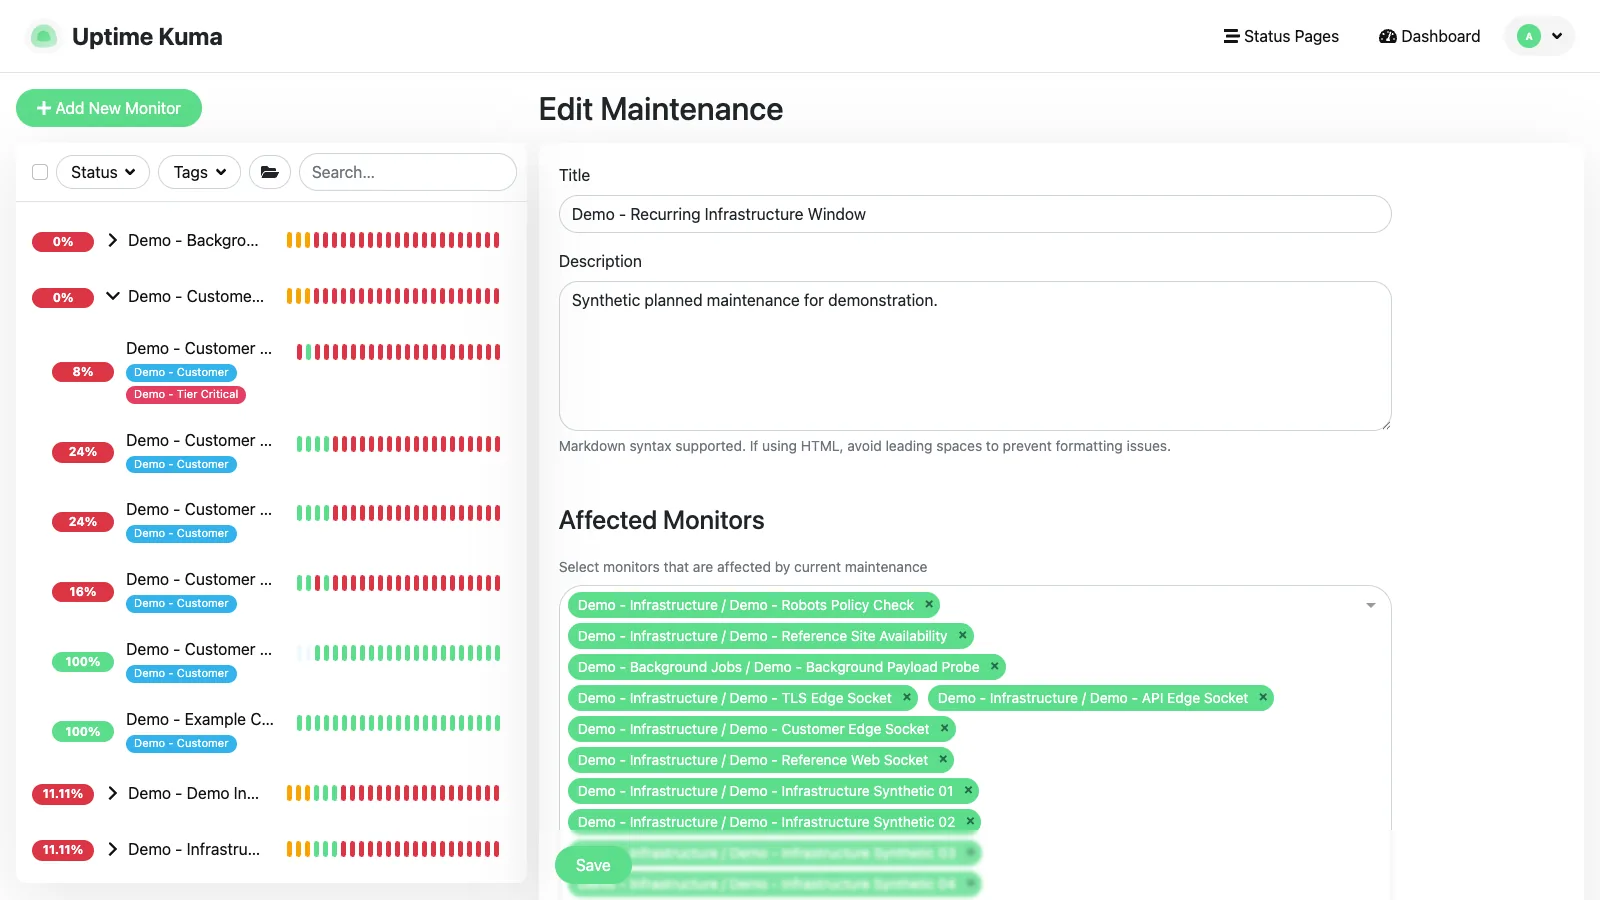Click heartbeat bar of Demo - Backgro... row
1600x900 pixels.
(393, 240)
